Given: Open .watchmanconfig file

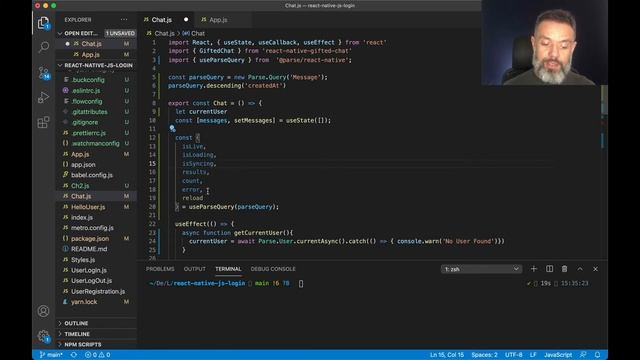Looking at the screenshot, I should tap(96, 143).
